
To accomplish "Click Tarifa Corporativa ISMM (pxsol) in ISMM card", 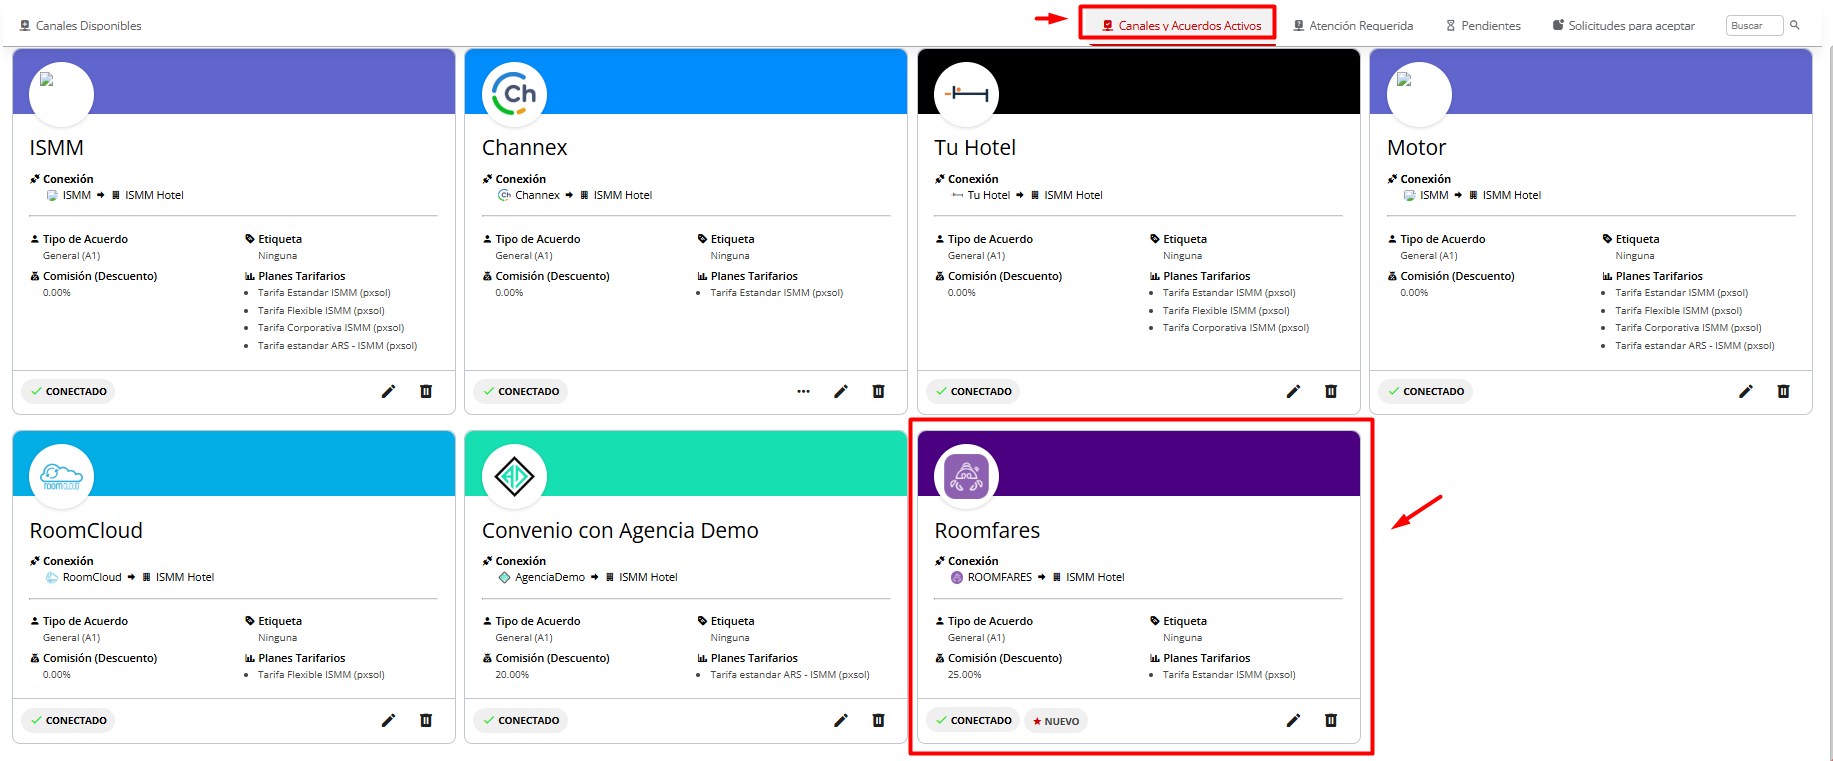I will point(331,328).
